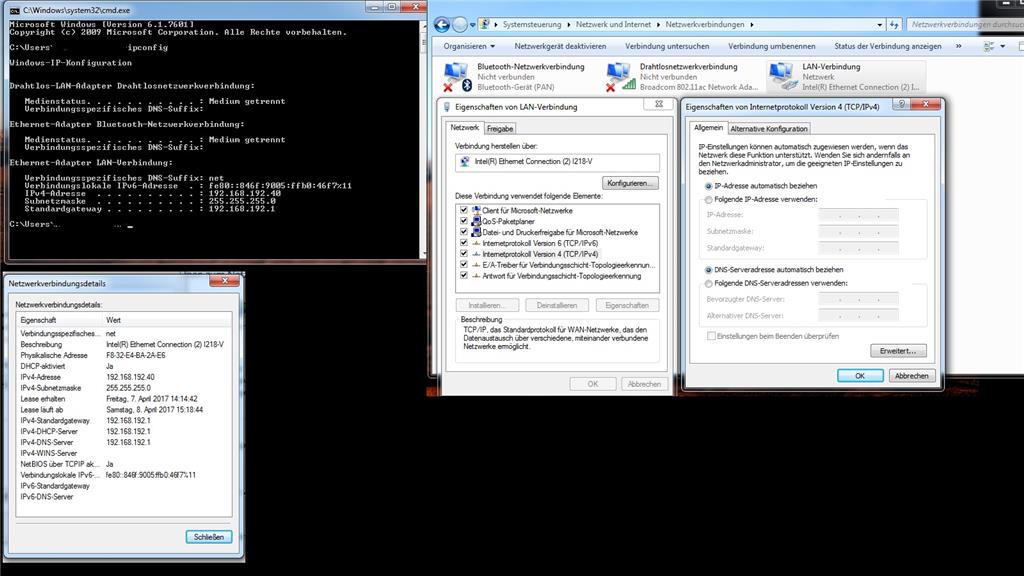The width and height of the screenshot is (1024, 576).
Task: Toggle E/A-Treiber für Verbindungsschicht checkbox
Action: 464,264
